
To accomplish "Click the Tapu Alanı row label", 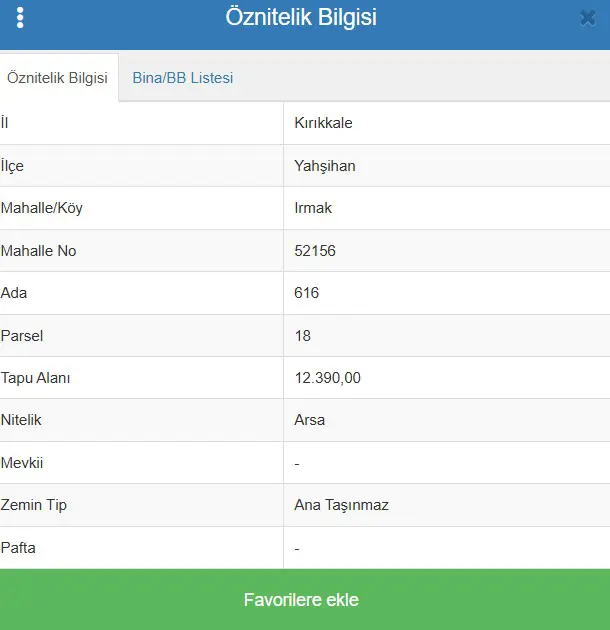I will pos(35,378).
